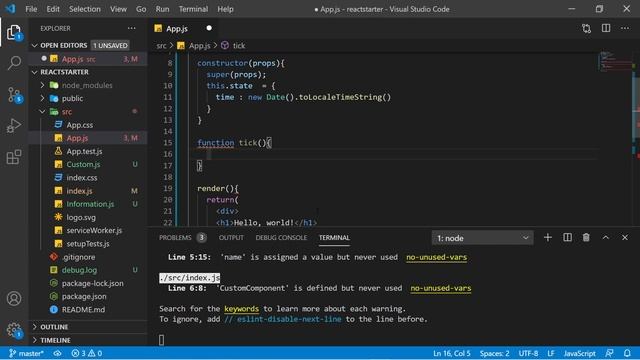Close the terminal panel
This screenshot has height=360, width=640.
click(x=625, y=238)
